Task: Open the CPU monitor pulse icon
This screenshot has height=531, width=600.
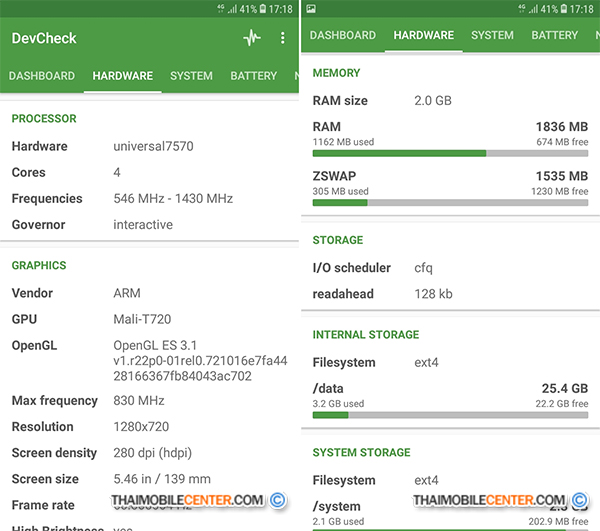Action: [x=252, y=38]
